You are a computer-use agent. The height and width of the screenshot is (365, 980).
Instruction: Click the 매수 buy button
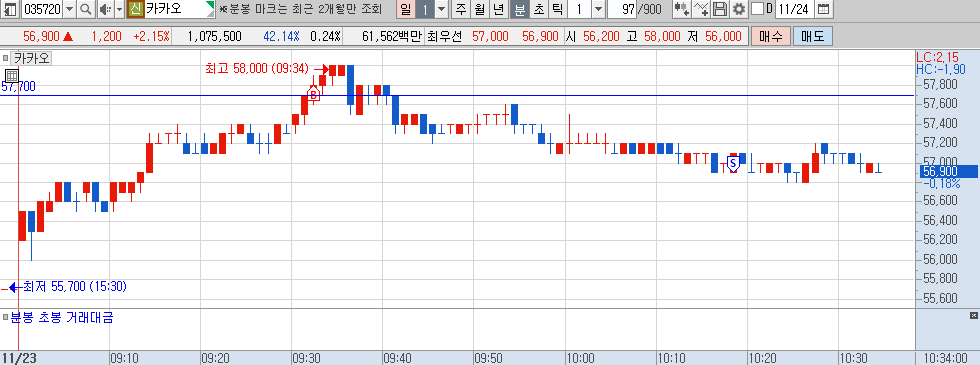click(771, 36)
